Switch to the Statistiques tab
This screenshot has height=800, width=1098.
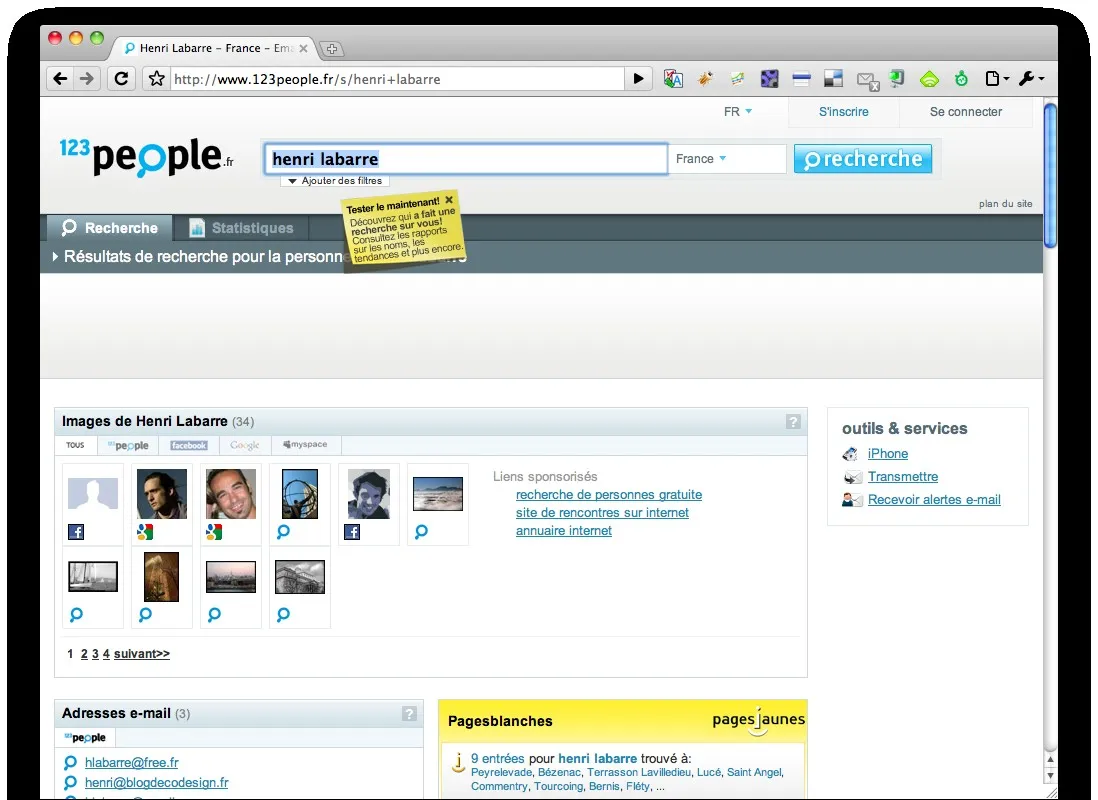point(242,228)
